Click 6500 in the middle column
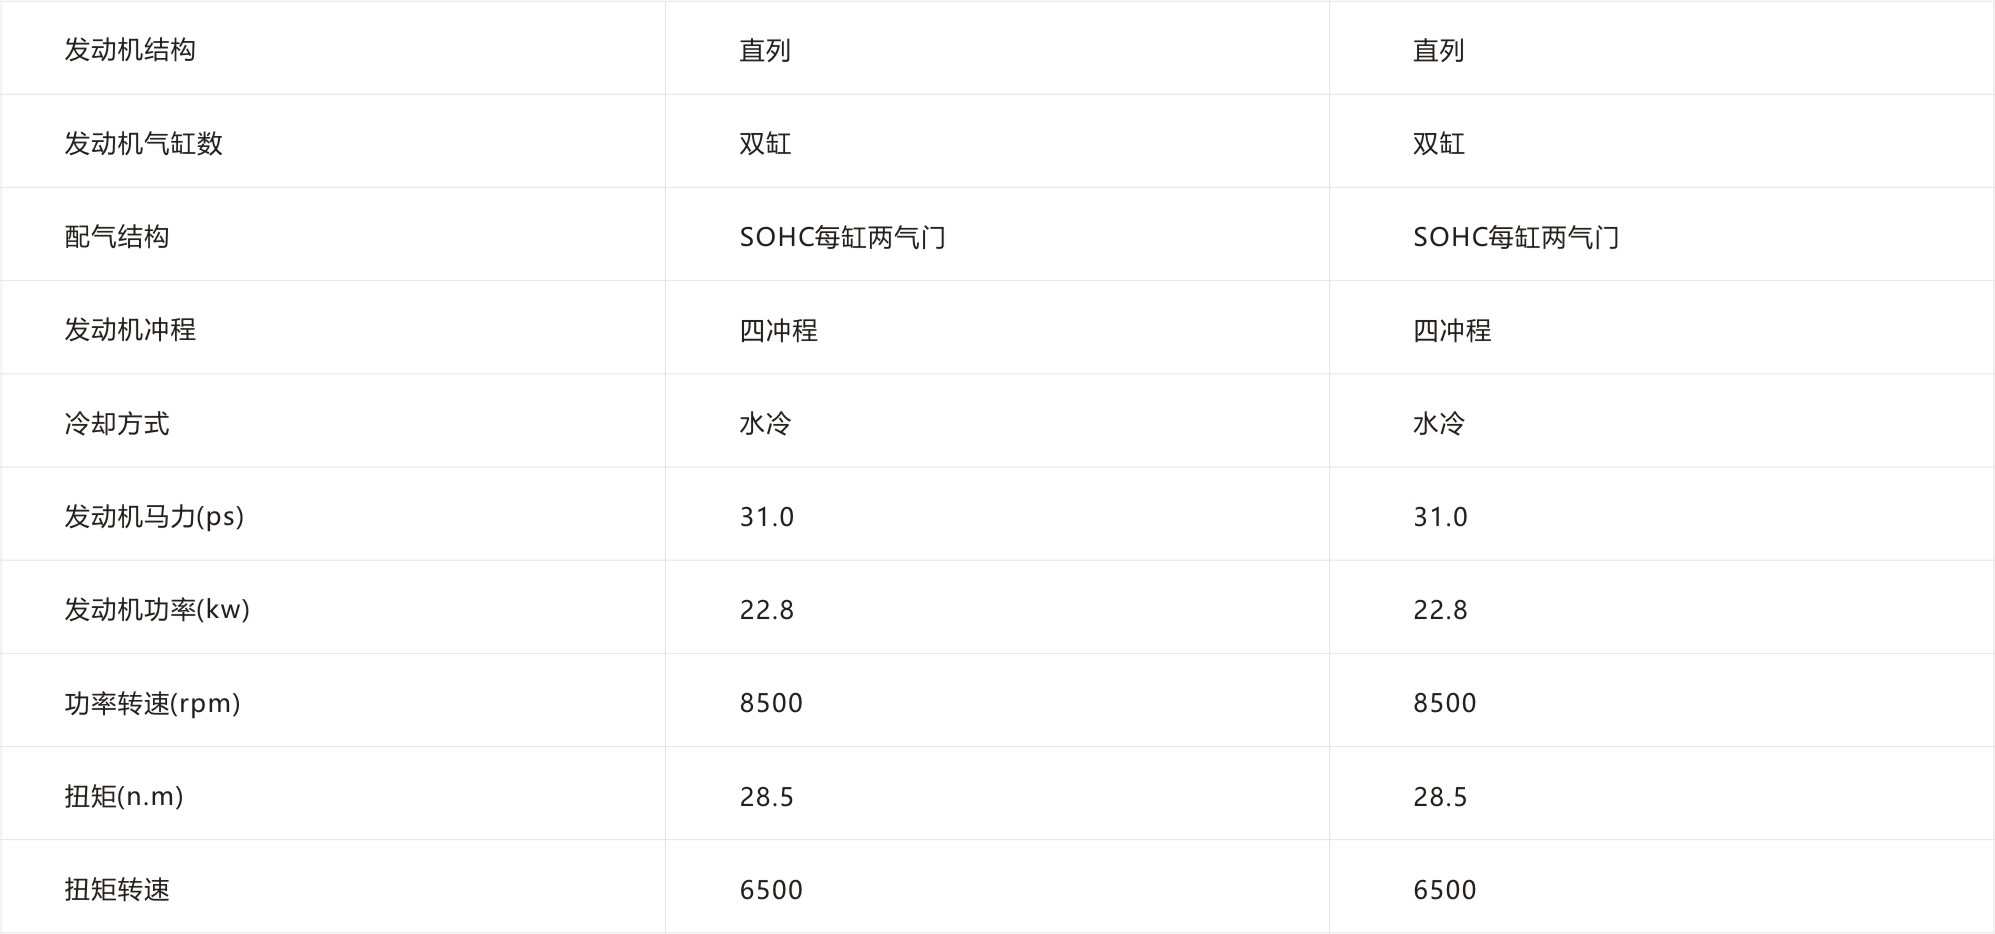 click(771, 890)
